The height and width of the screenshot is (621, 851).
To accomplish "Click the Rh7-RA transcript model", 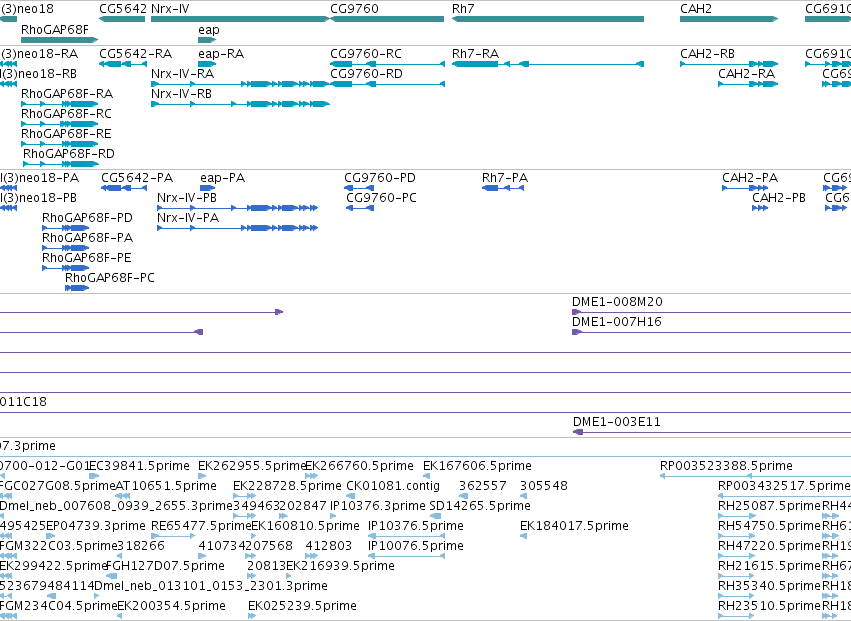I will pos(548,64).
